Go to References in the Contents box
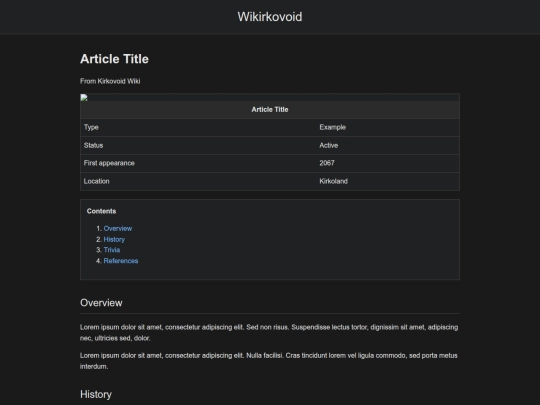 [121, 261]
